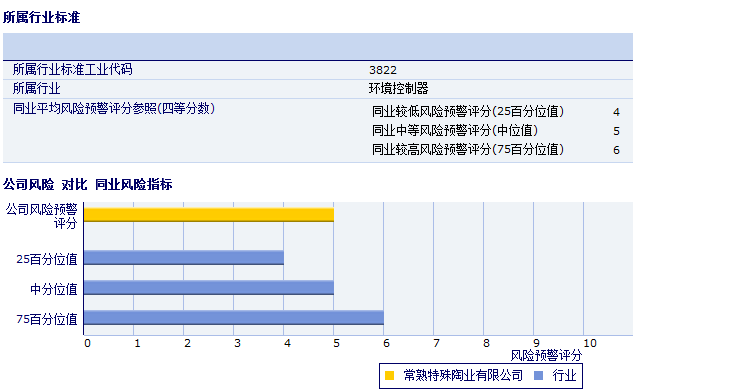The width and height of the screenshot is (747, 389).
Task: Select the yellow 公司风险预警评分 bar
Action: [x=209, y=215]
